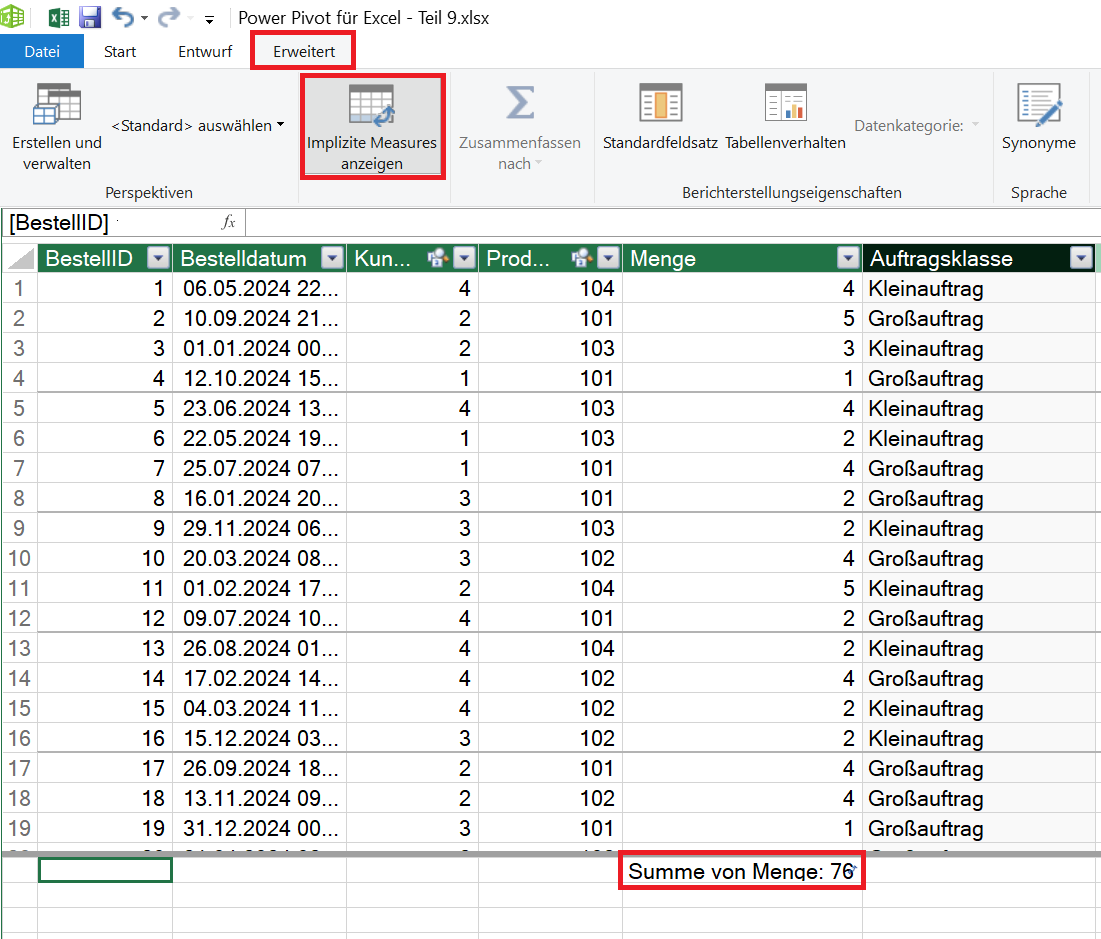Image resolution: width=1101 pixels, height=939 pixels.
Task: Click the Bestelldatum cell 26.08.2024 01...
Action: [260, 648]
